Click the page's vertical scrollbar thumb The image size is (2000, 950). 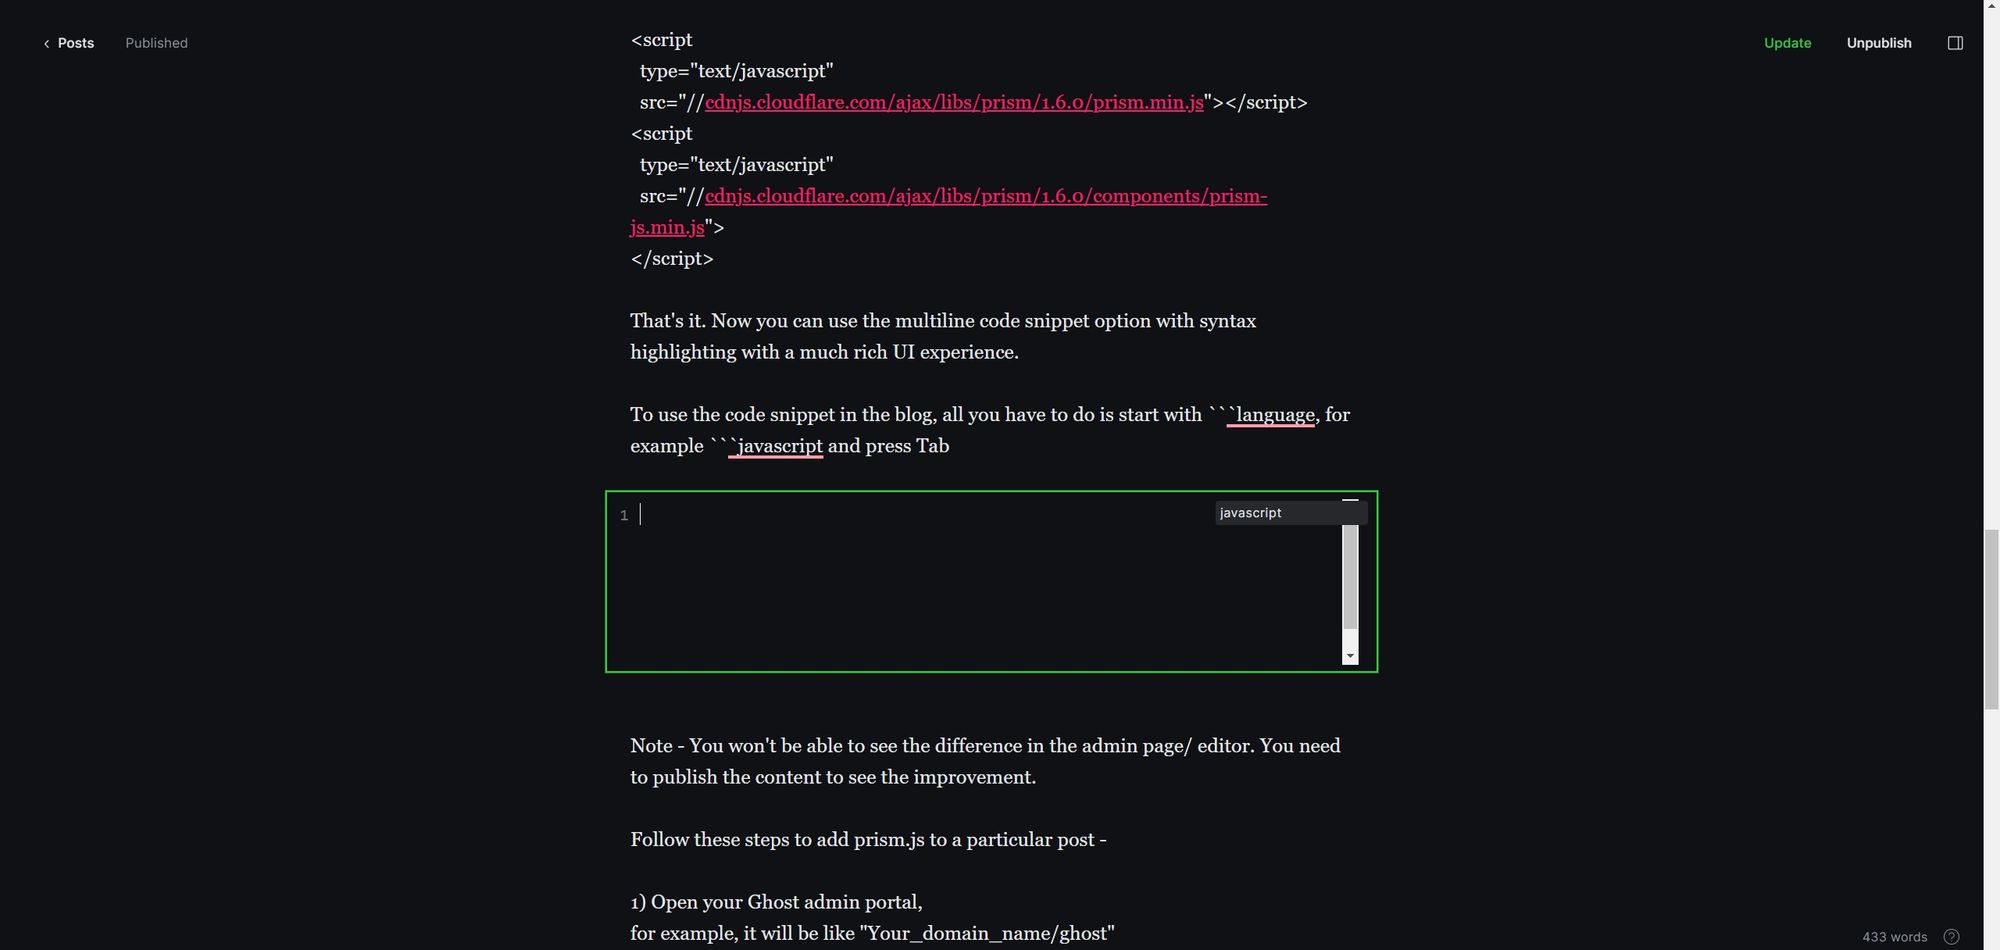(1991, 620)
